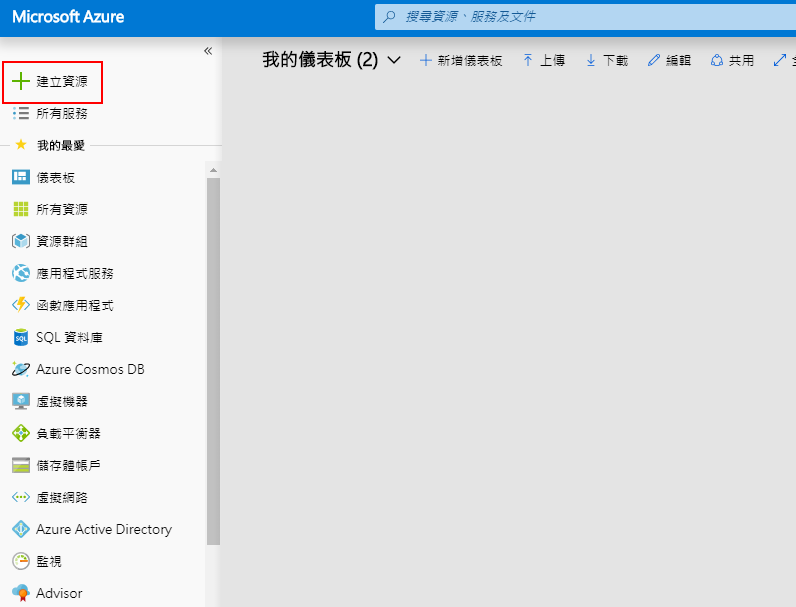Screen dimensions: 796x607
Task: Click the full screen arrows icon
Action: (x=780, y=60)
